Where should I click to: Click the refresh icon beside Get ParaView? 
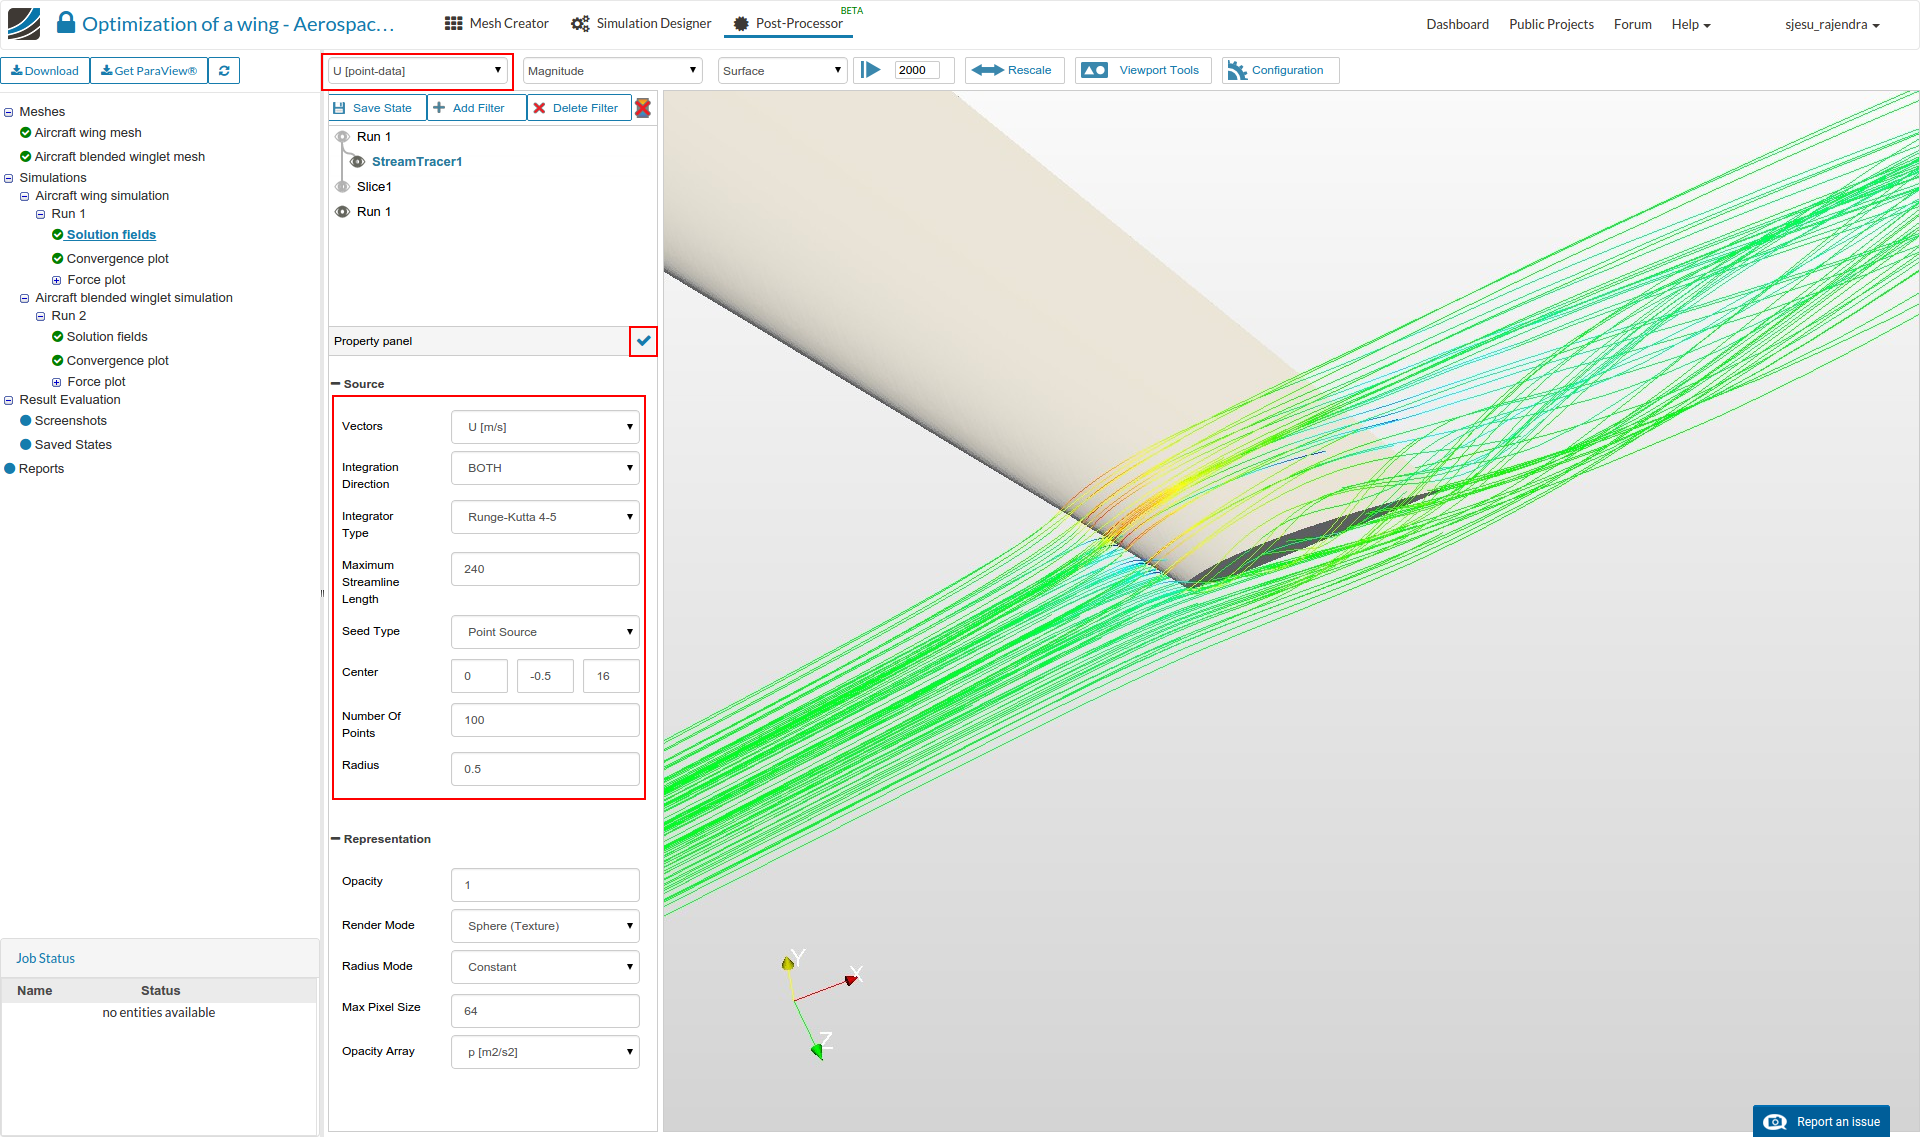coord(224,71)
